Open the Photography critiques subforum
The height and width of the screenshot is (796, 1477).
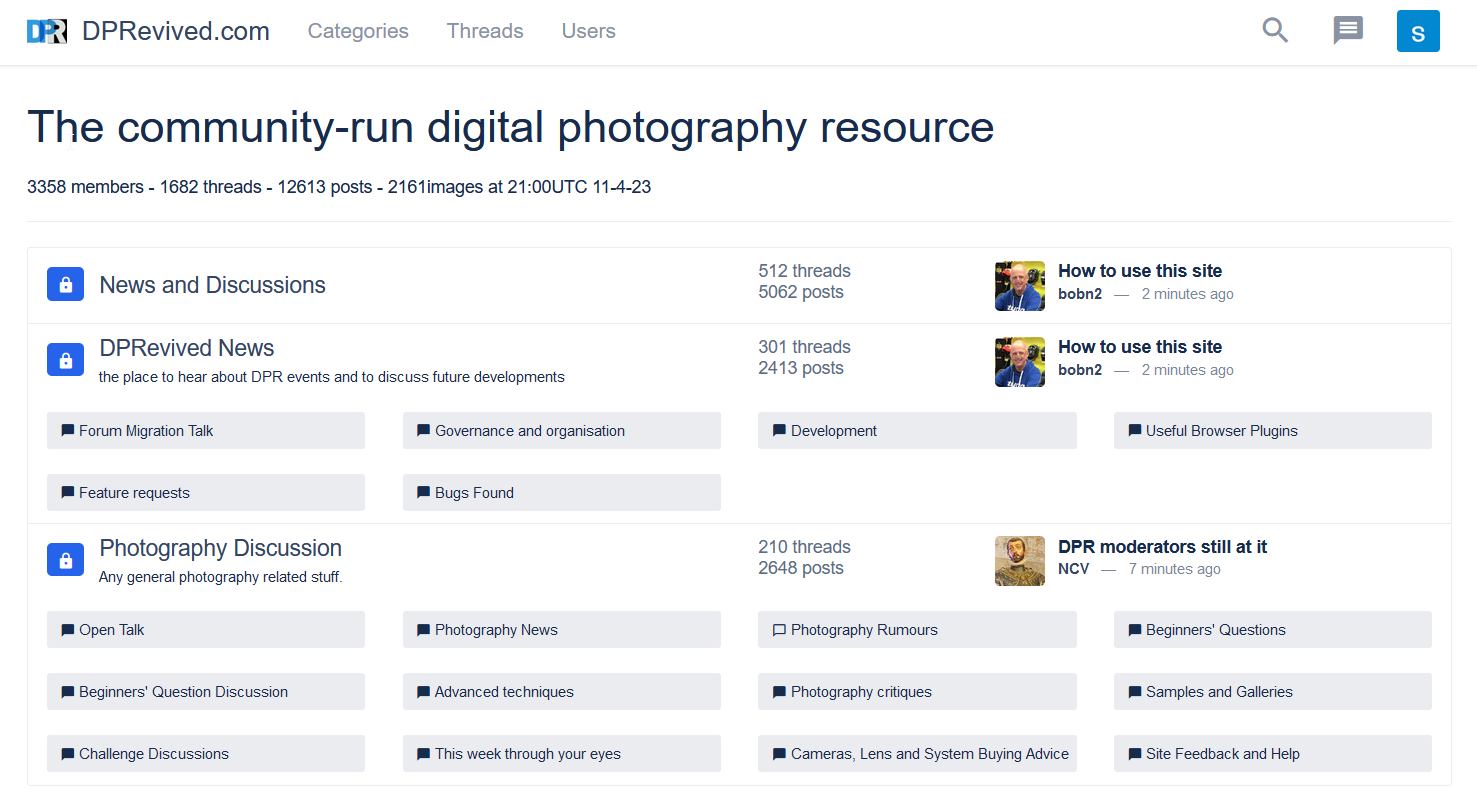click(x=917, y=692)
